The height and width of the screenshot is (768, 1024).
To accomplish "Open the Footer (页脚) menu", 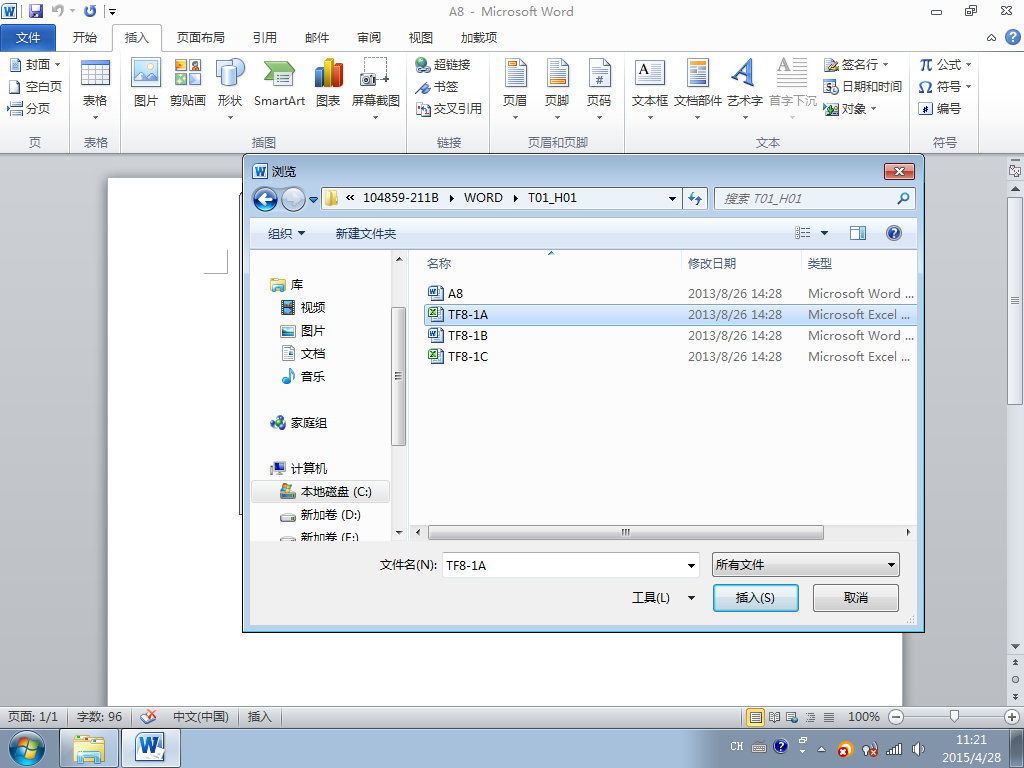I will point(557,88).
